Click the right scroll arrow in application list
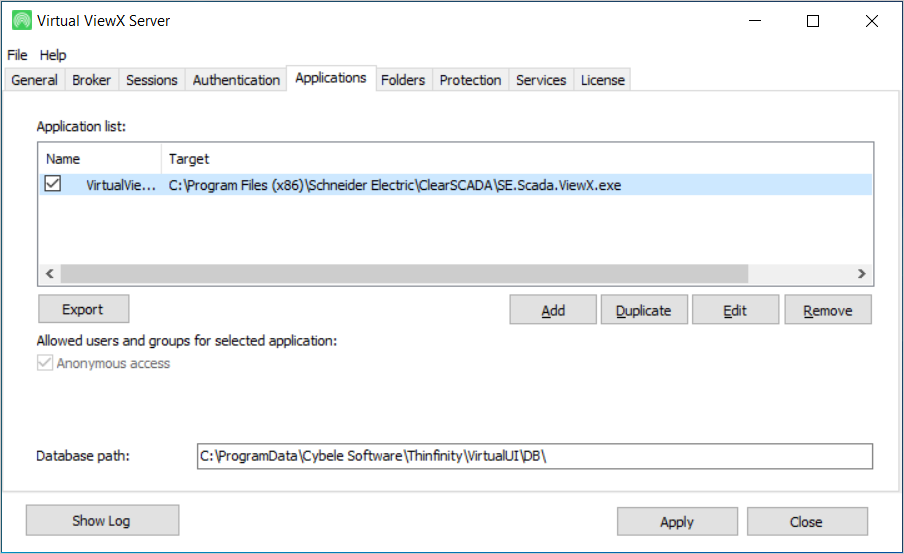The width and height of the screenshot is (904, 554). [x=862, y=274]
